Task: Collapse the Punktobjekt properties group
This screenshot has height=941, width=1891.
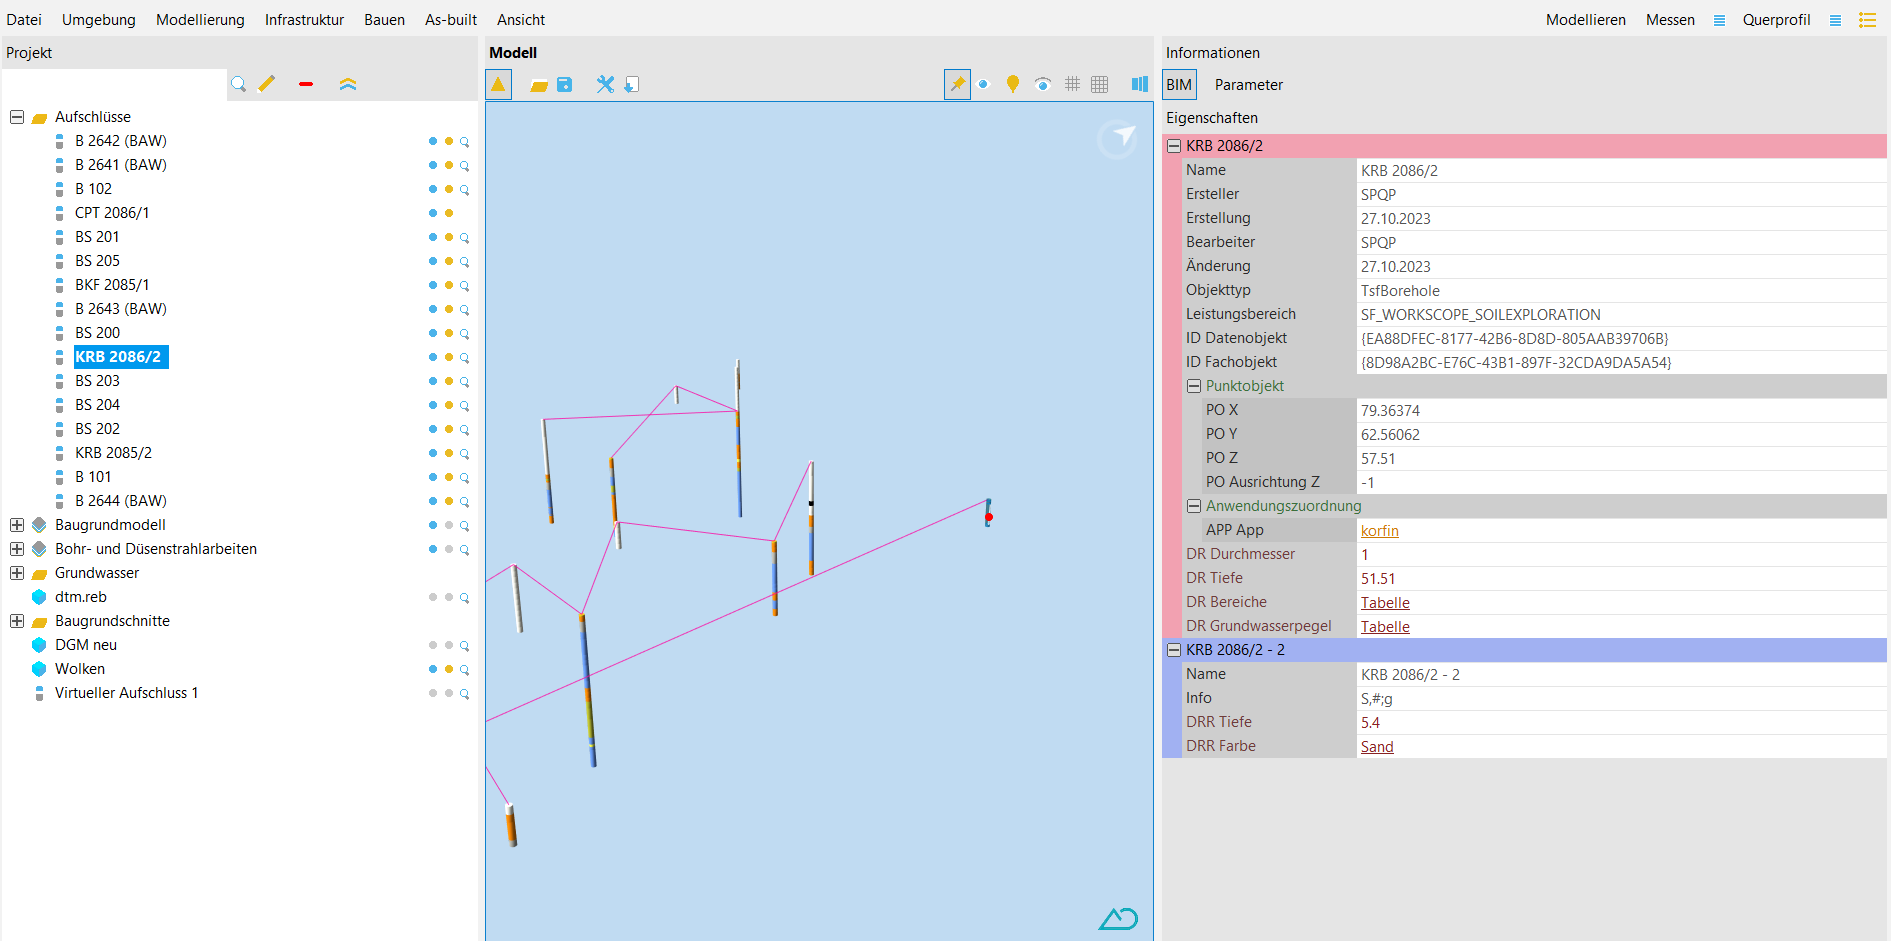Action: point(1194,386)
